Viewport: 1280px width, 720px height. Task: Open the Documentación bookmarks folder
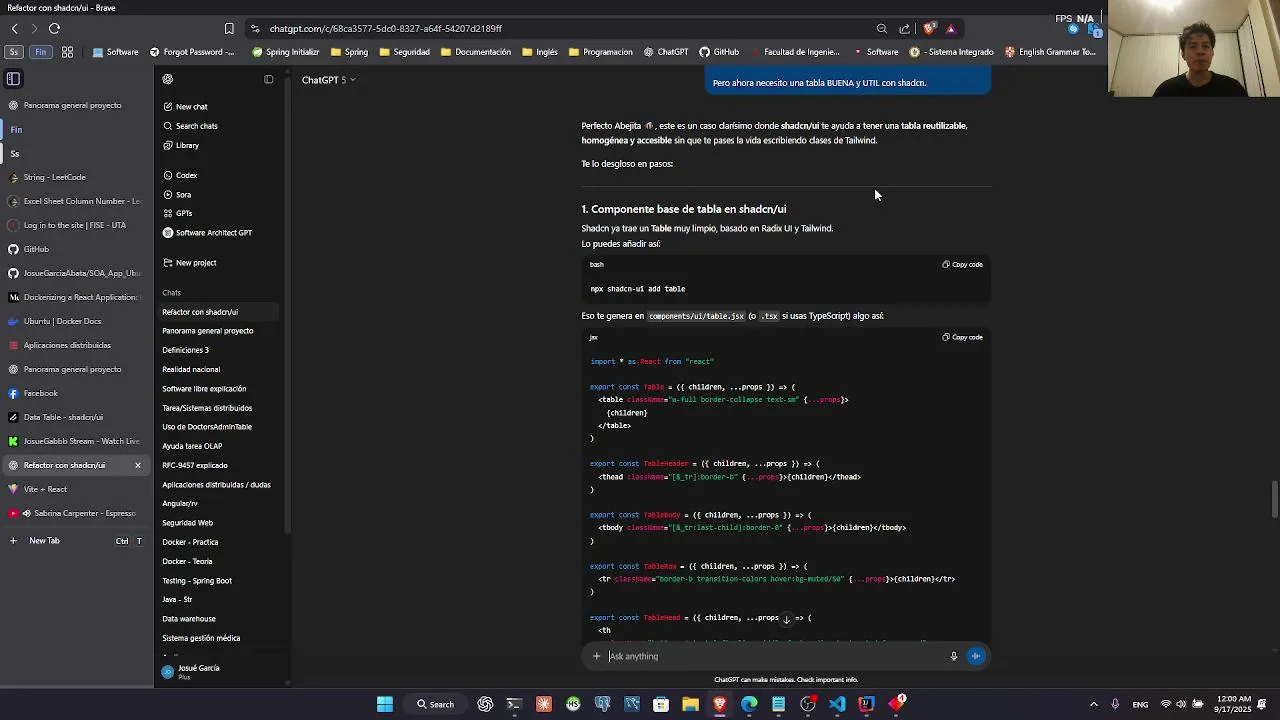(x=476, y=52)
